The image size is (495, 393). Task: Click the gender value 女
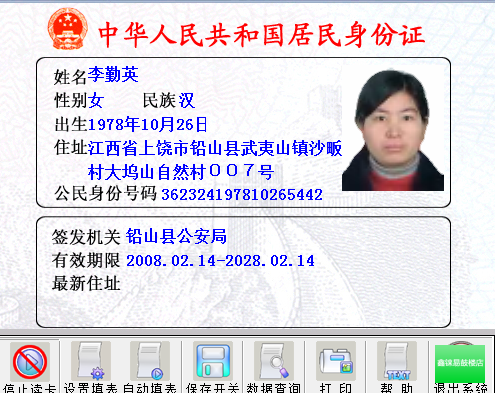pos(96,100)
